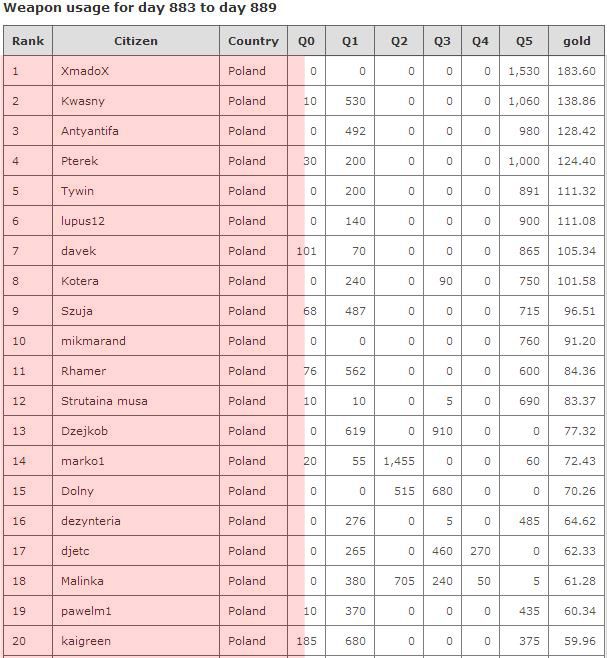The image size is (607, 658).
Task: Click the 183.60 gold value
Action: coord(577,71)
